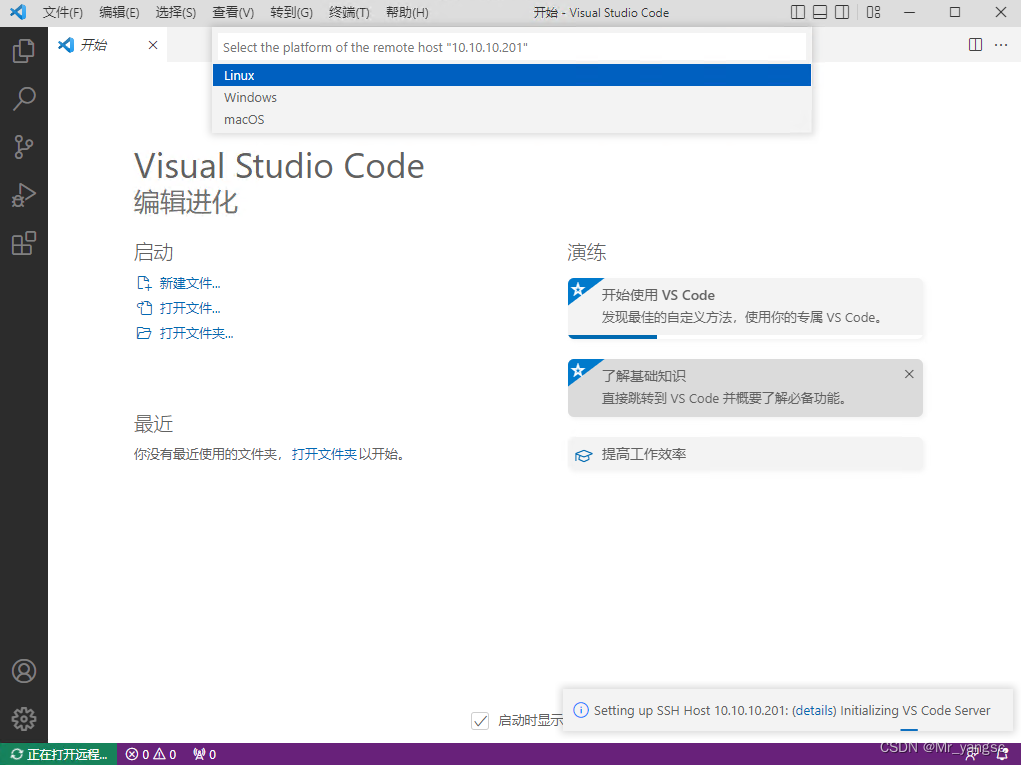Click the info icon in SSH notification
Image resolution: width=1021 pixels, height=765 pixels.
580,710
